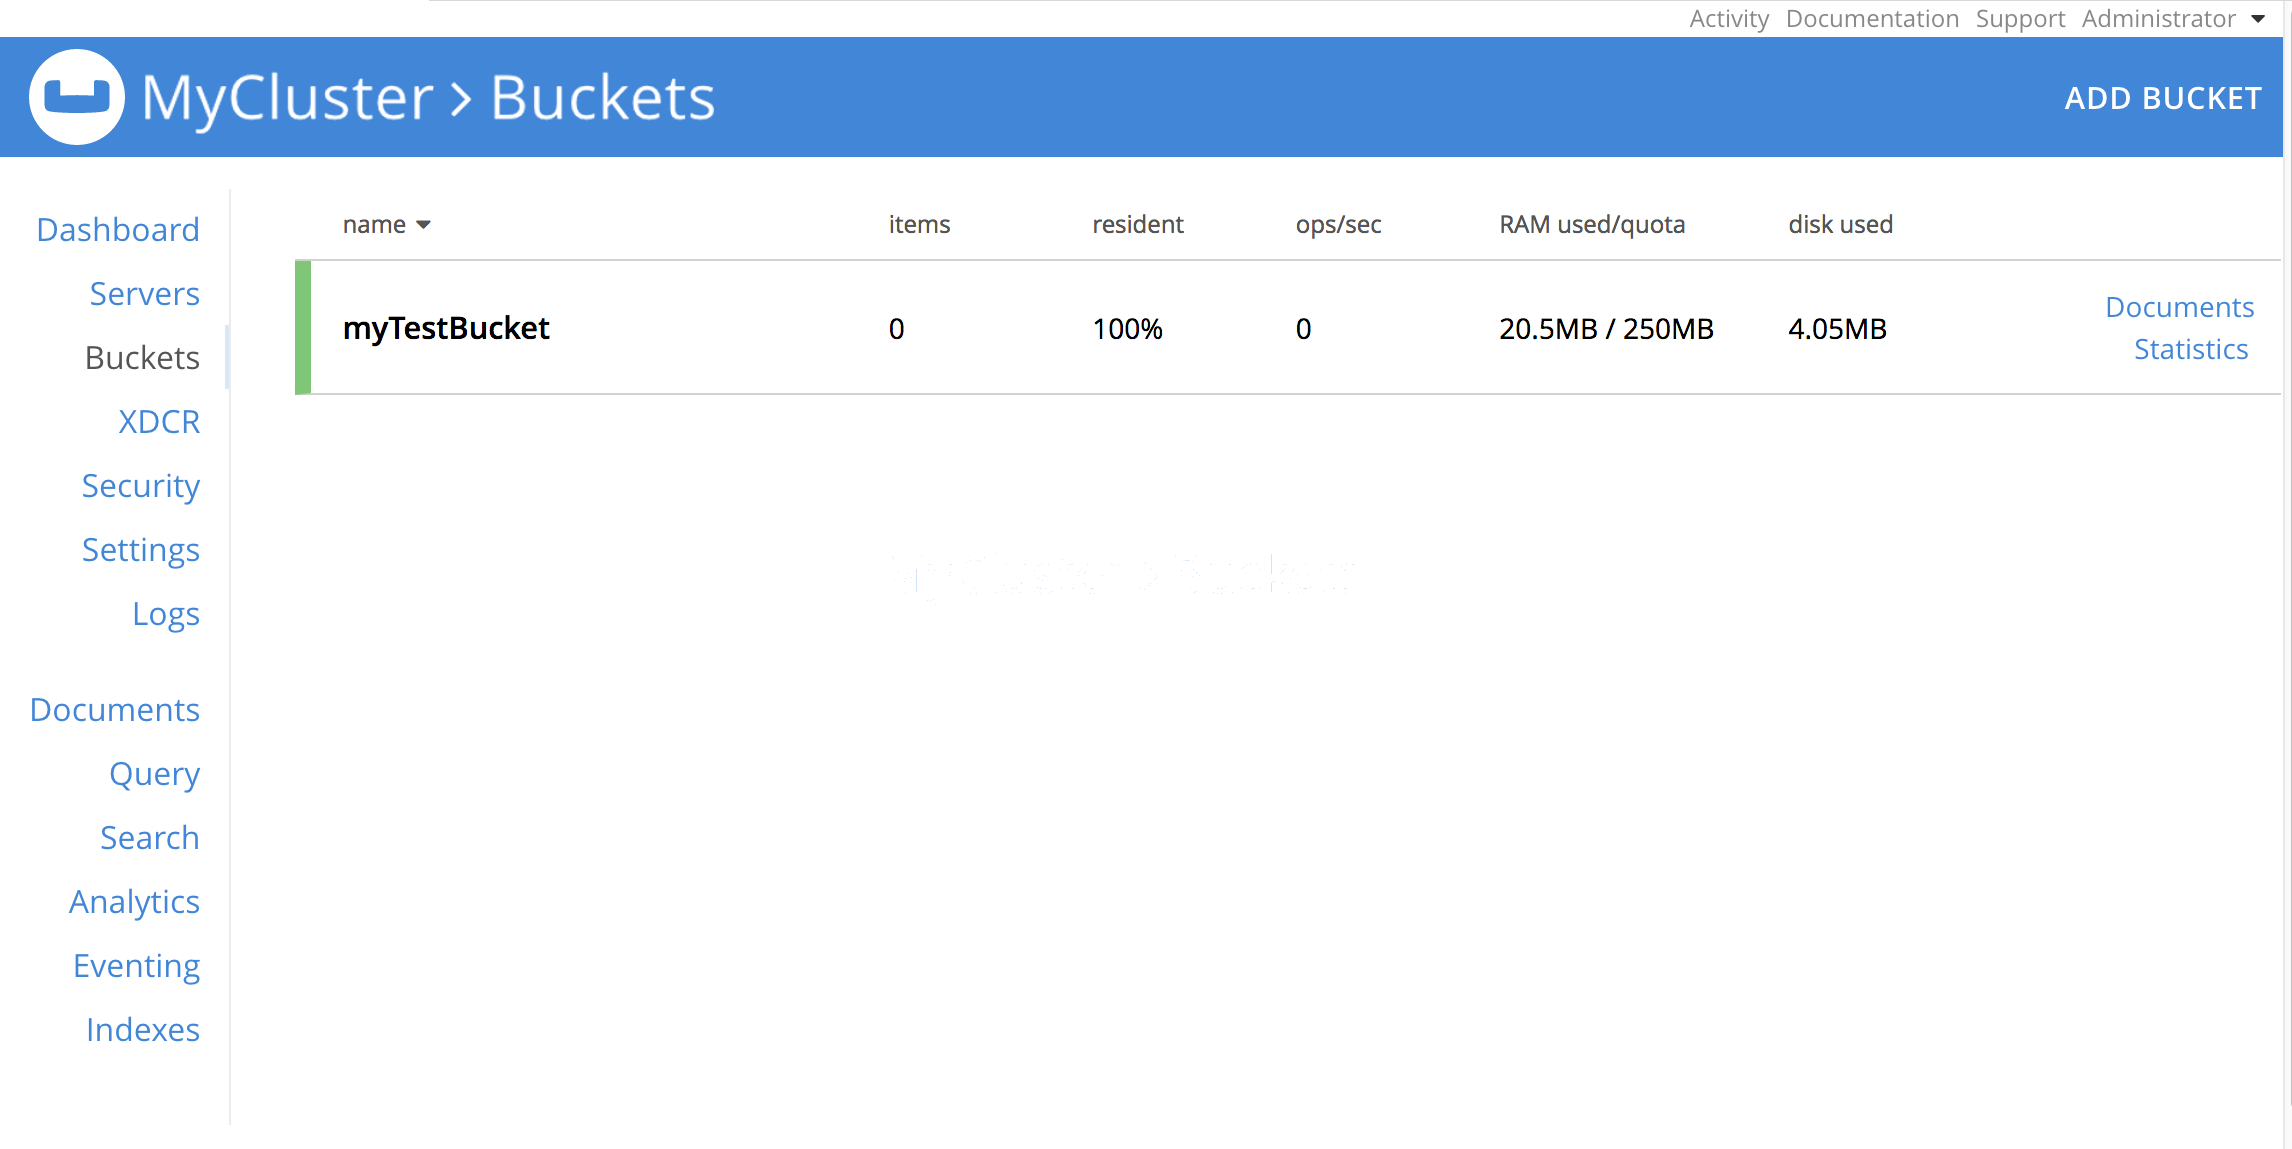
Task: Open Indexes page in sidebar
Action: click(x=142, y=1030)
